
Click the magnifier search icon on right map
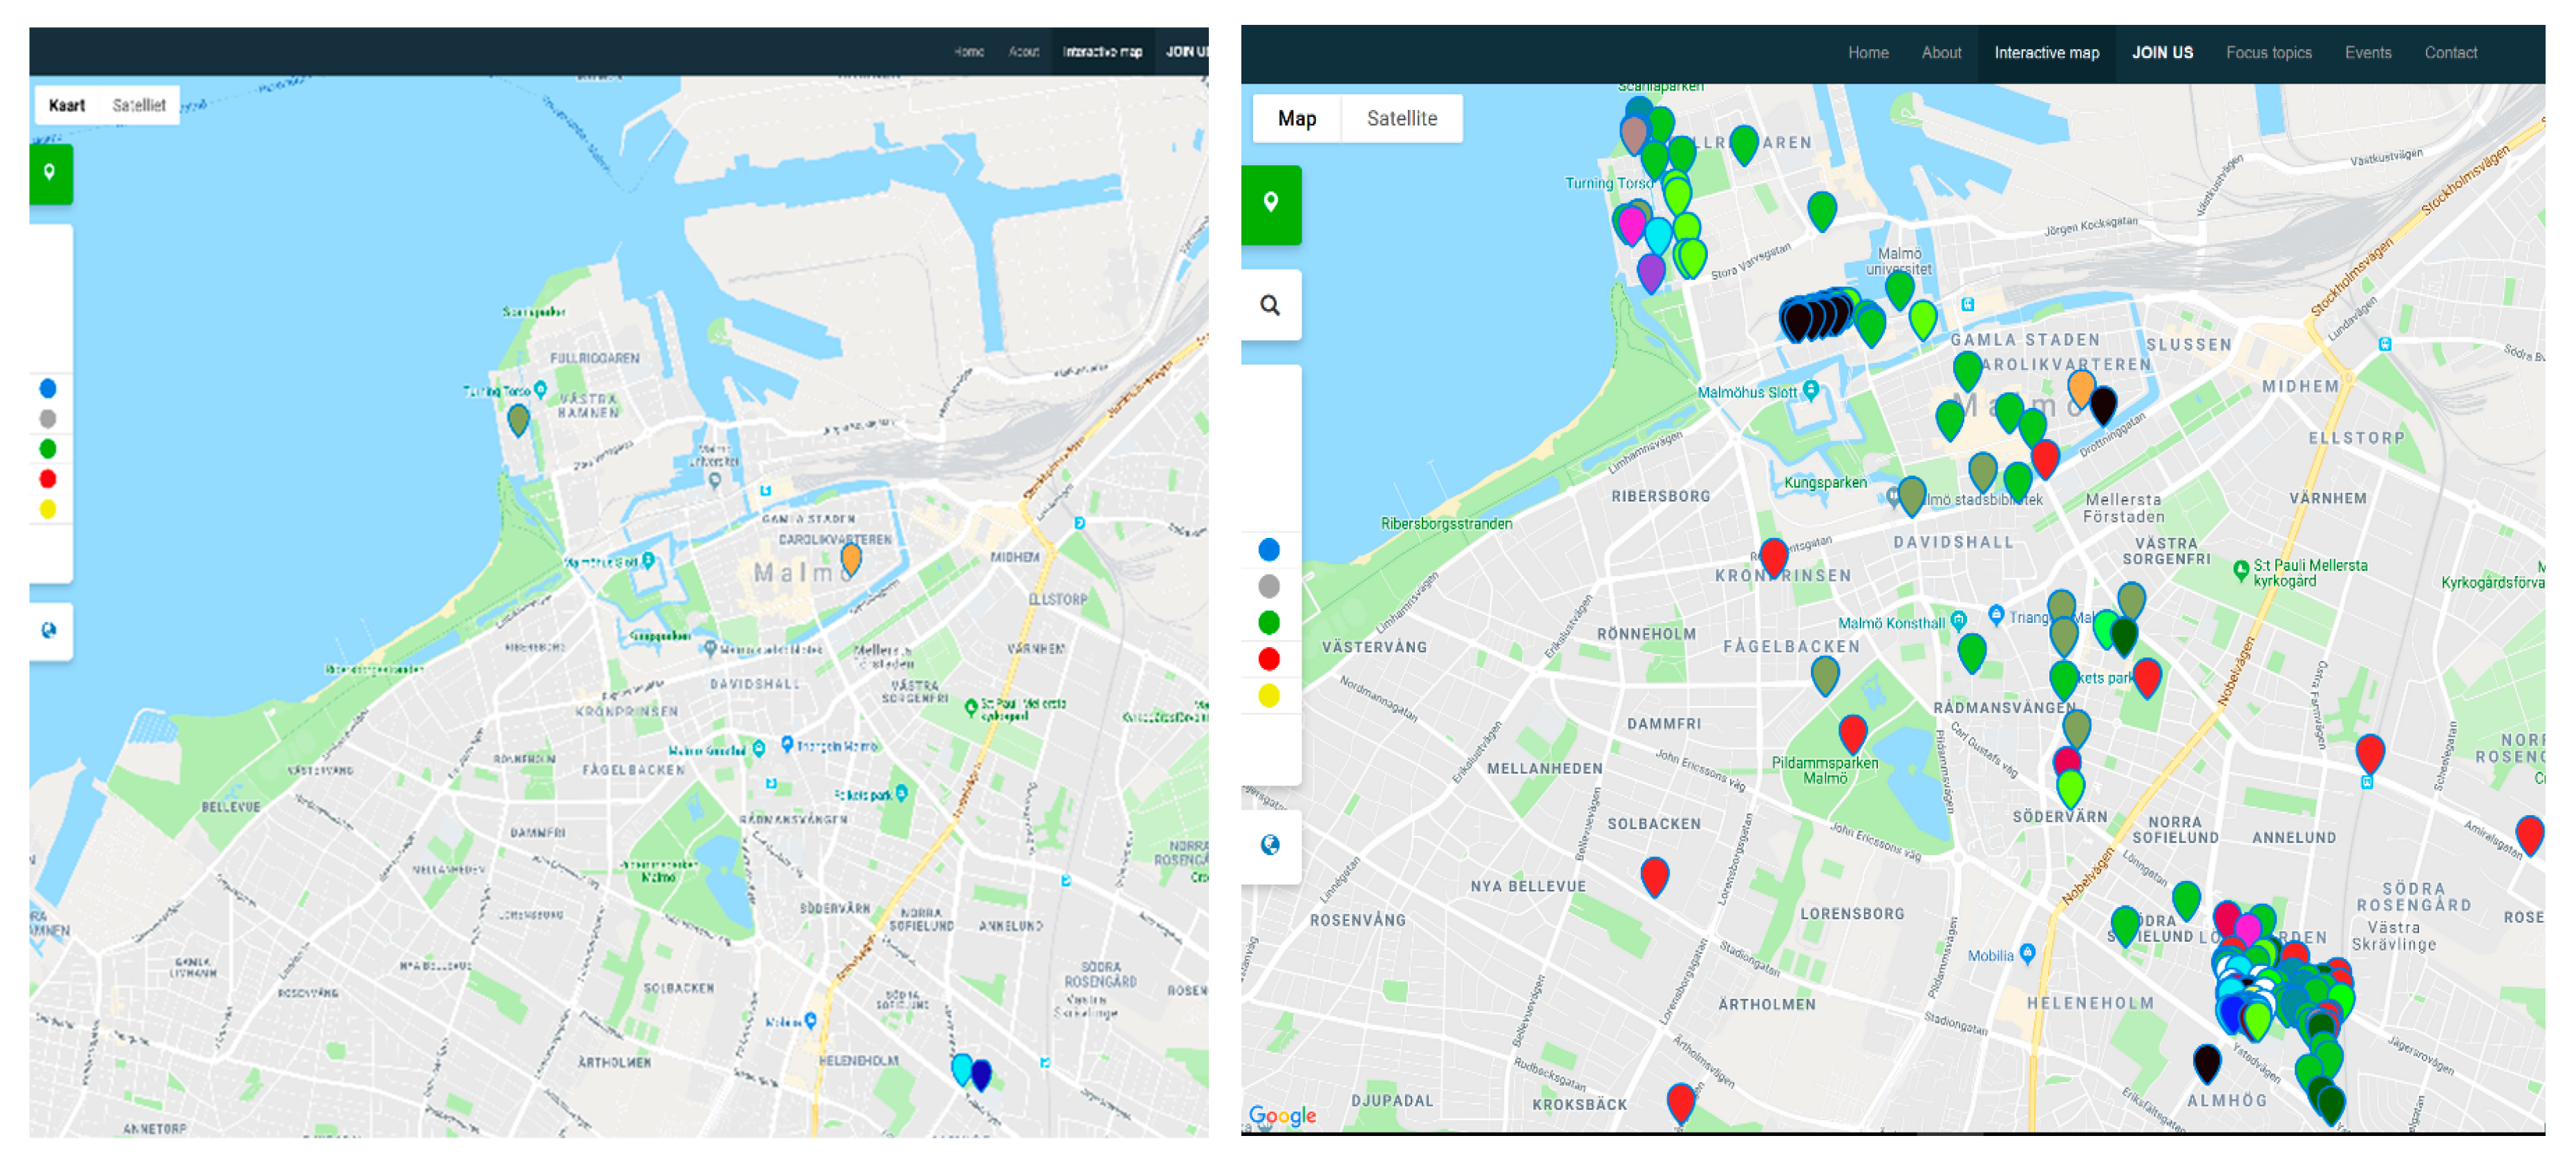1270,305
